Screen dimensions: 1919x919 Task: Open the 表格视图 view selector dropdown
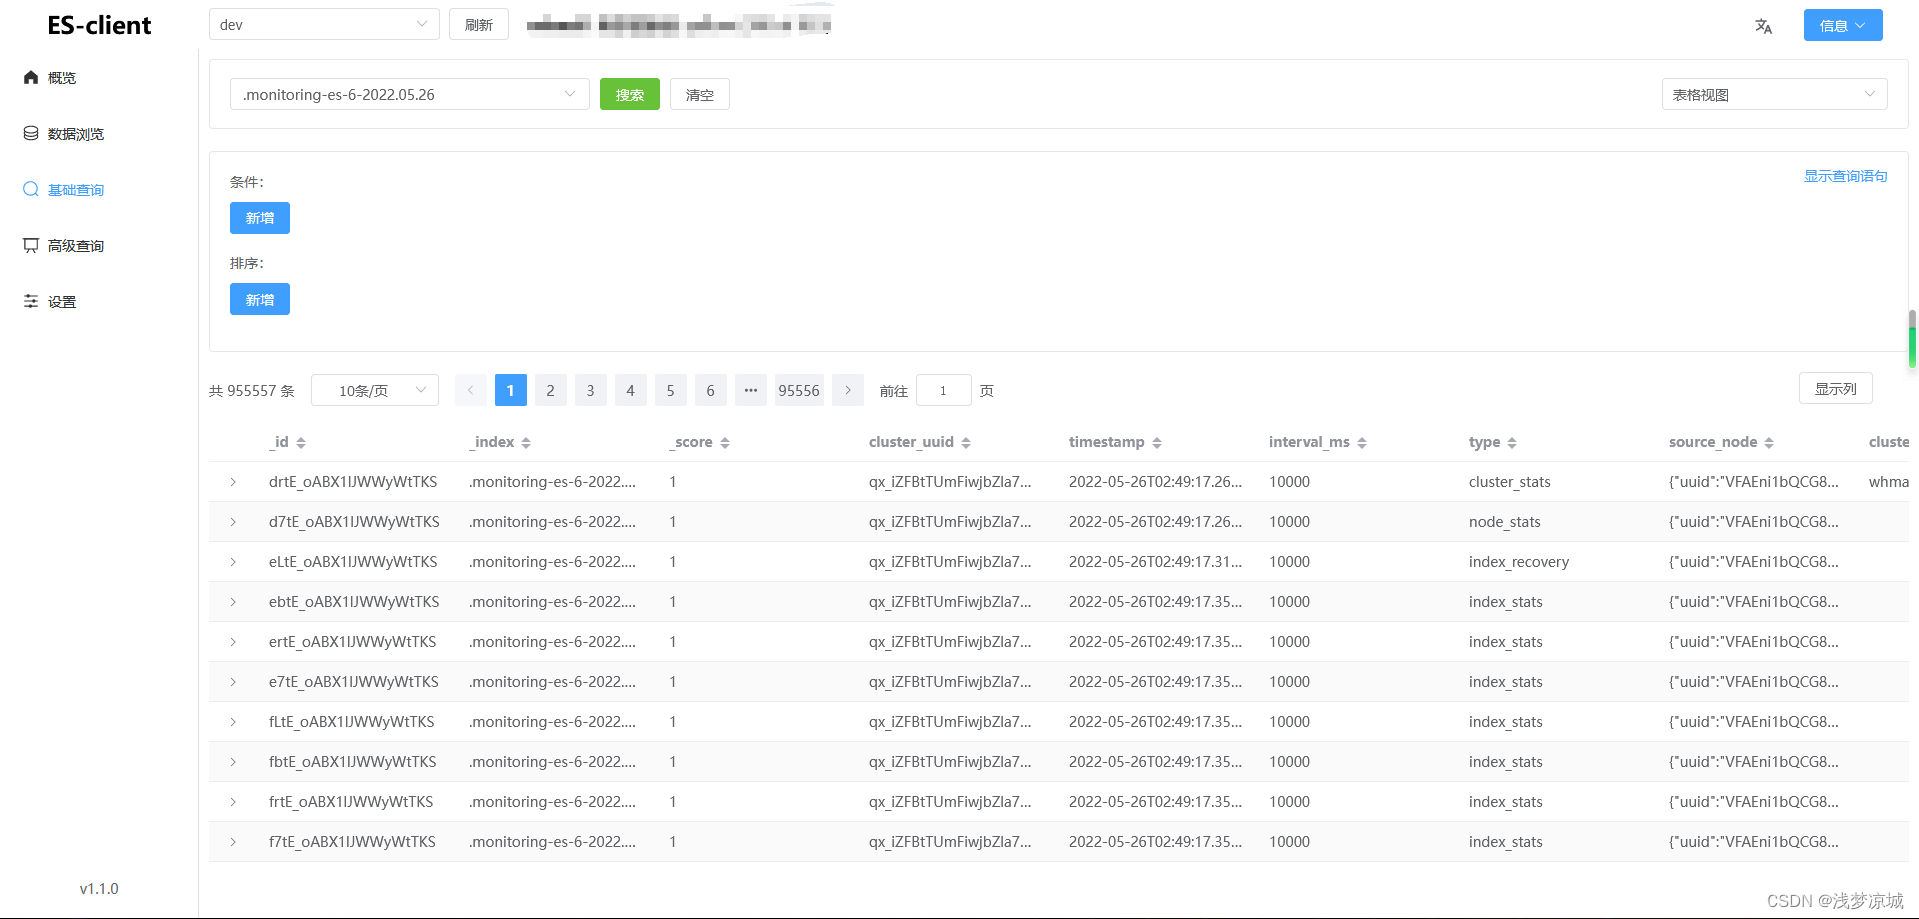pos(1772,94)
